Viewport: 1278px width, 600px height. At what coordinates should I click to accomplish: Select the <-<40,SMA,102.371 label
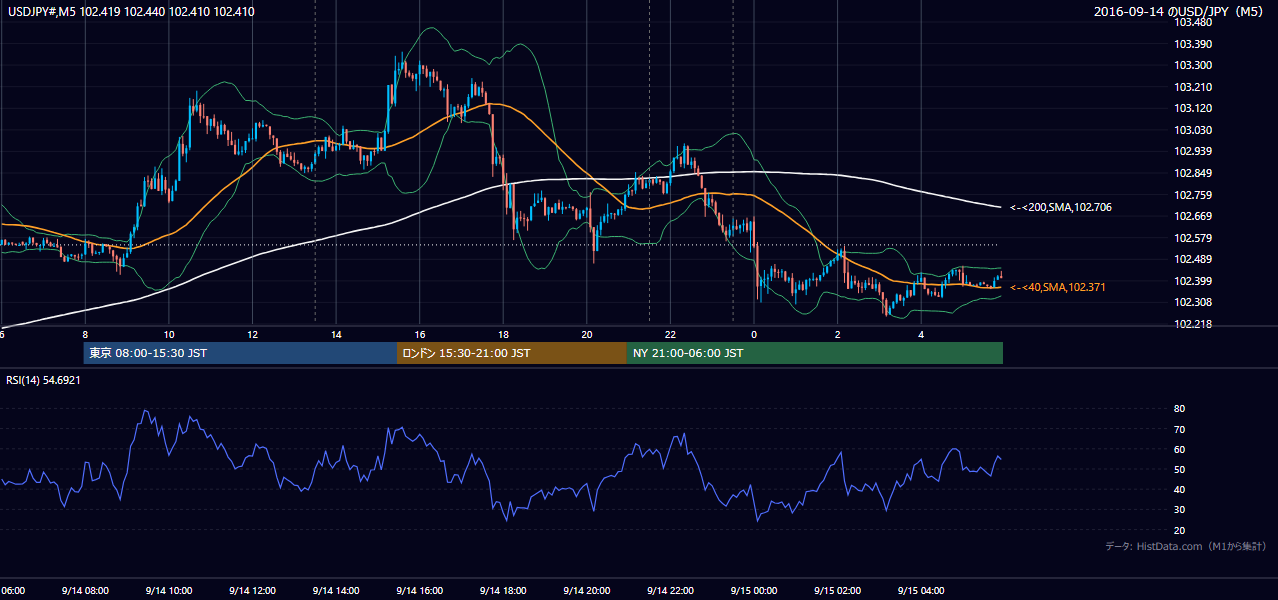(1058, 287)
